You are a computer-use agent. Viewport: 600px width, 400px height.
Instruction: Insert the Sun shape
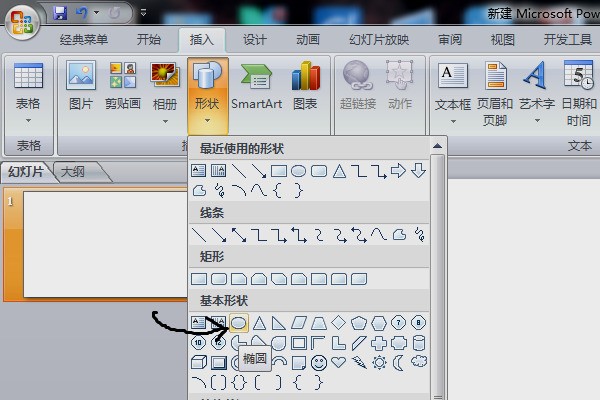379,362
